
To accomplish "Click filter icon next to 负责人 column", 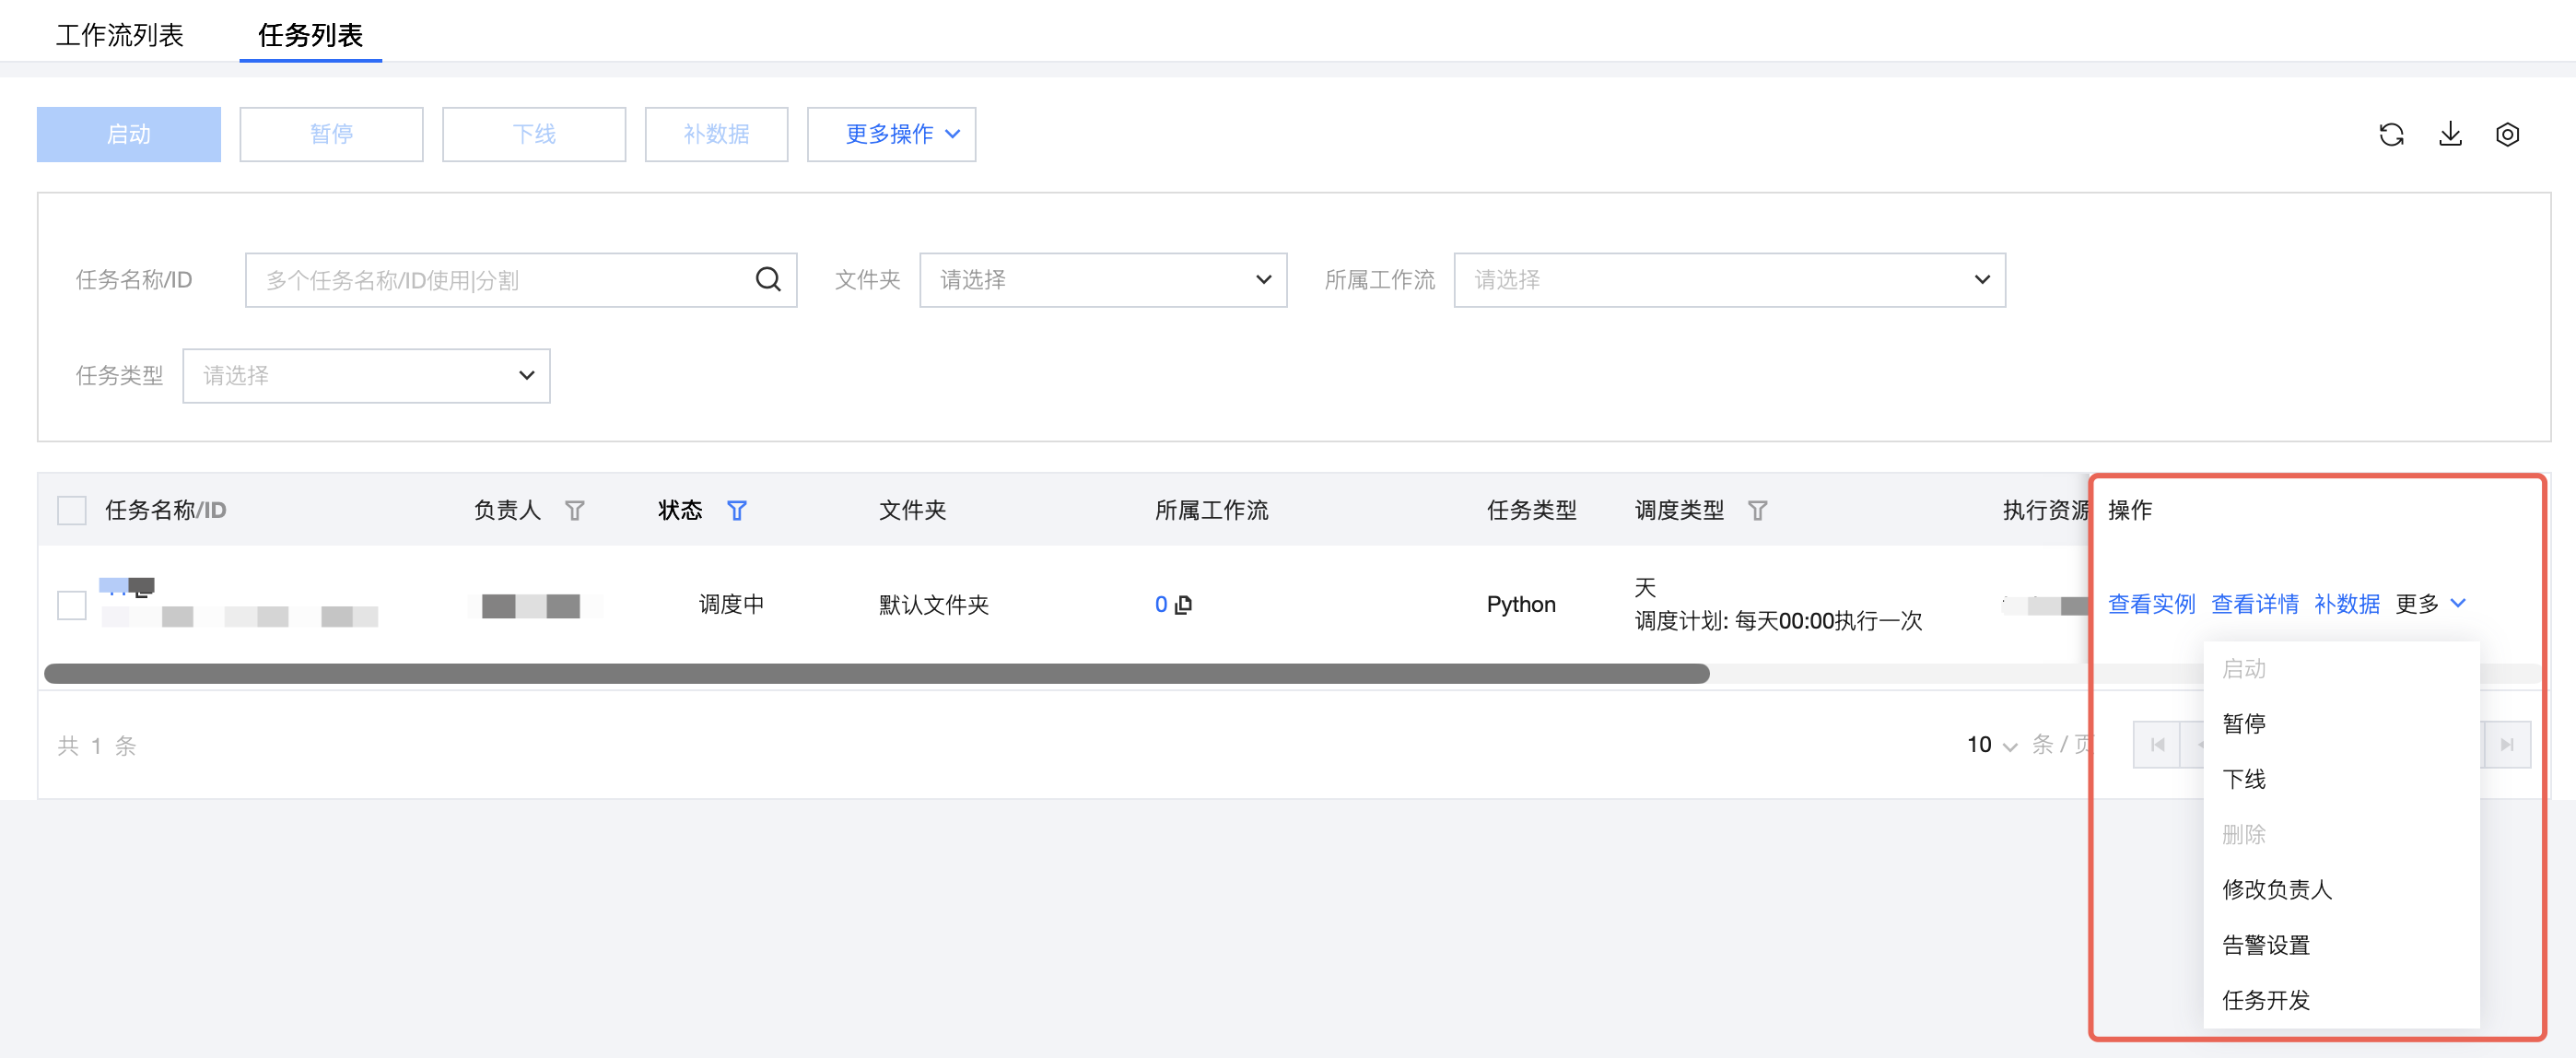I will tap(574, 511).
